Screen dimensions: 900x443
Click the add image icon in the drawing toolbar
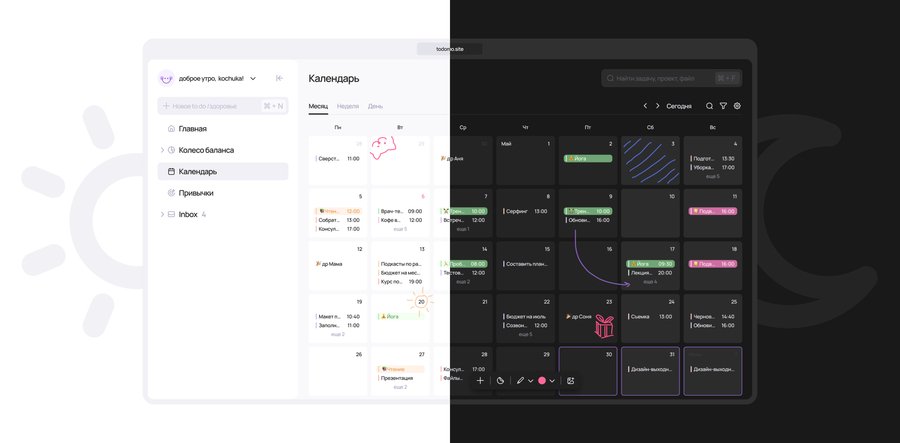click(571, 380)
